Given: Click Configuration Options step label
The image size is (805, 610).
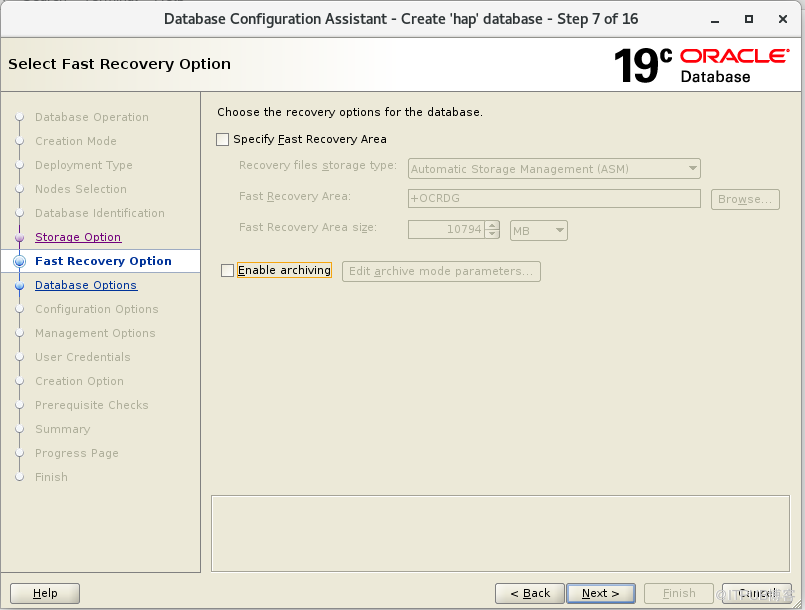Looking at the screenshot, I should tap(97, 309).
